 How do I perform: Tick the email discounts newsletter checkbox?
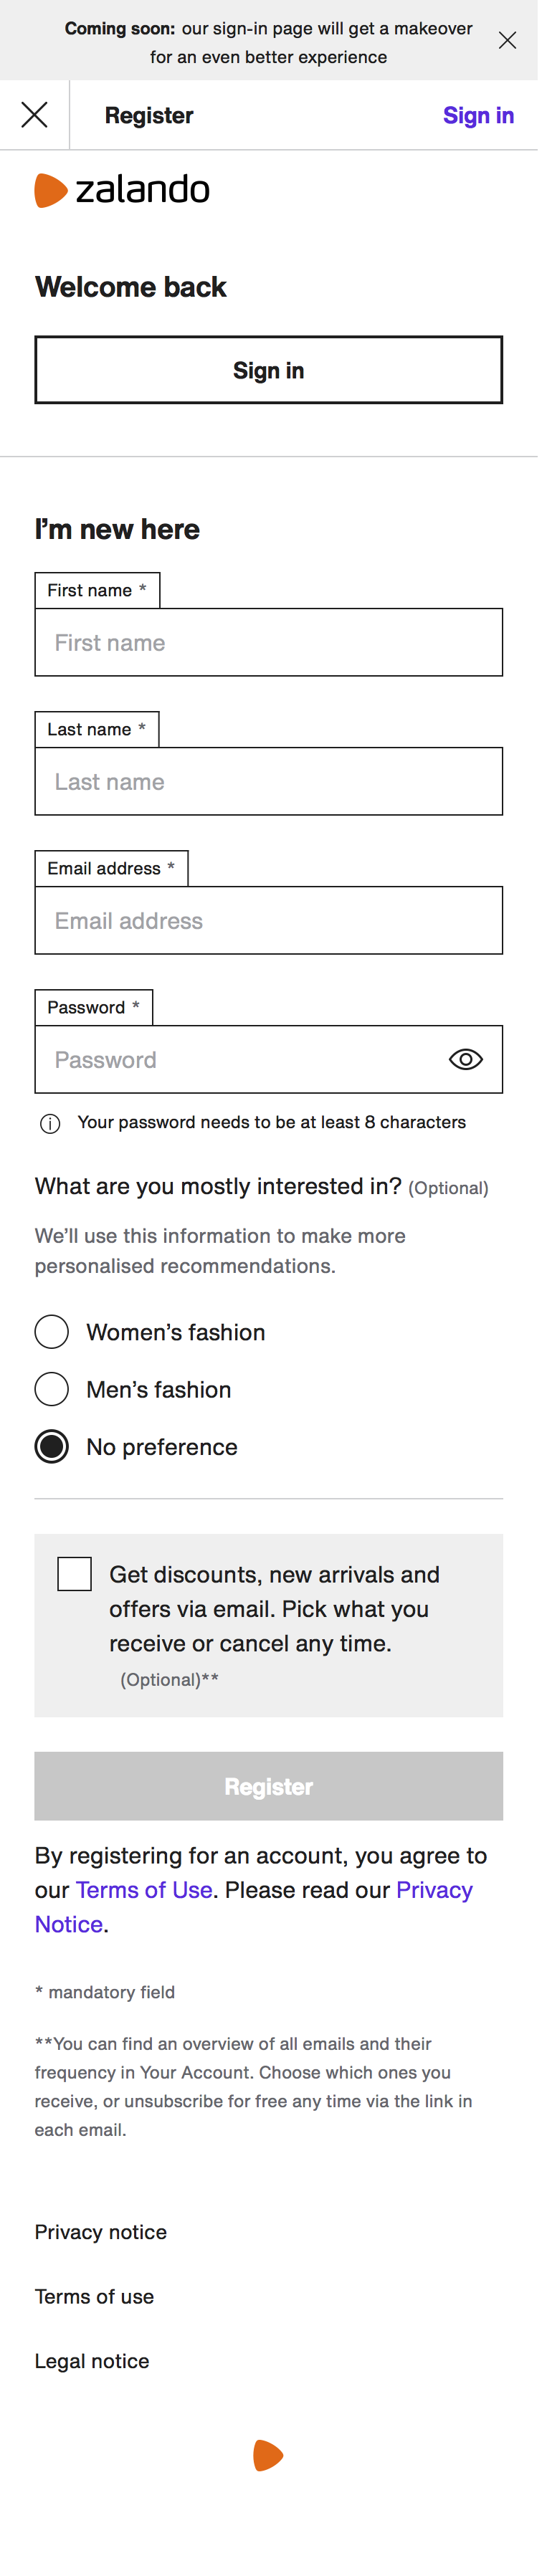point(75,1574)
